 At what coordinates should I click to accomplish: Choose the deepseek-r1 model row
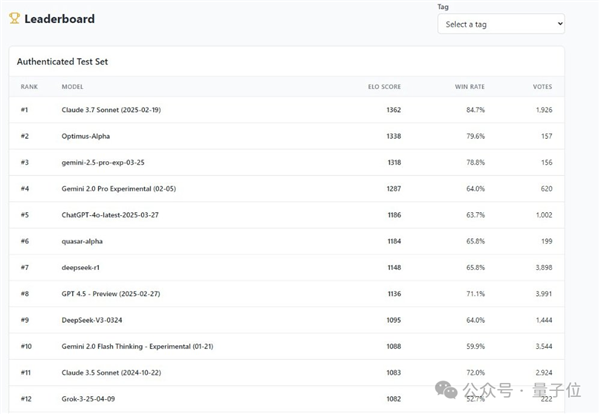tap(81, 267)
